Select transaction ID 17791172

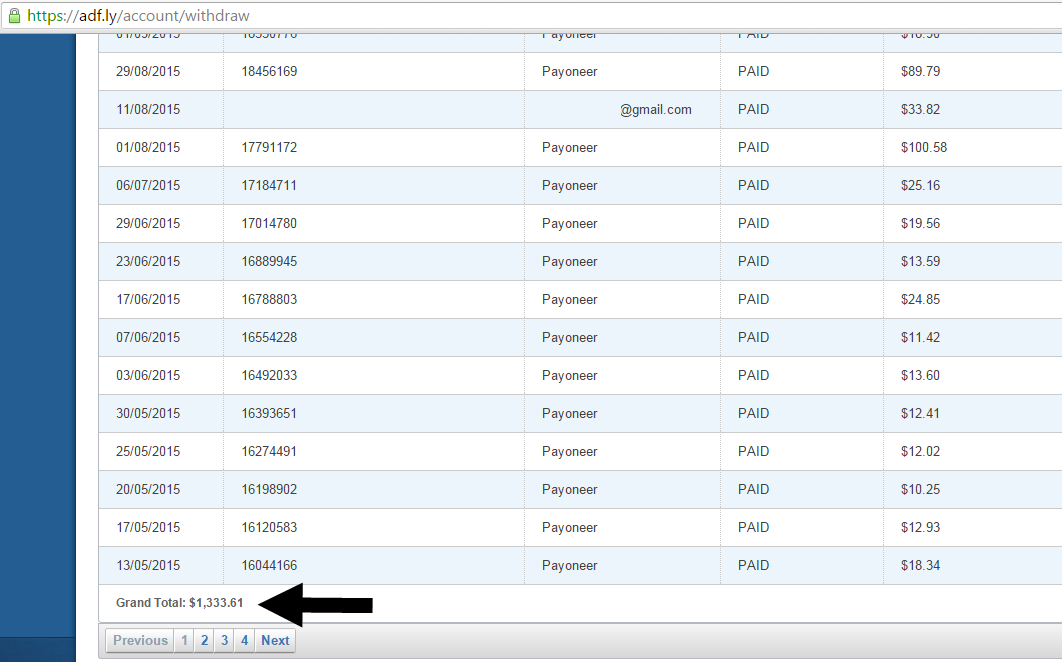pos(269,147)
